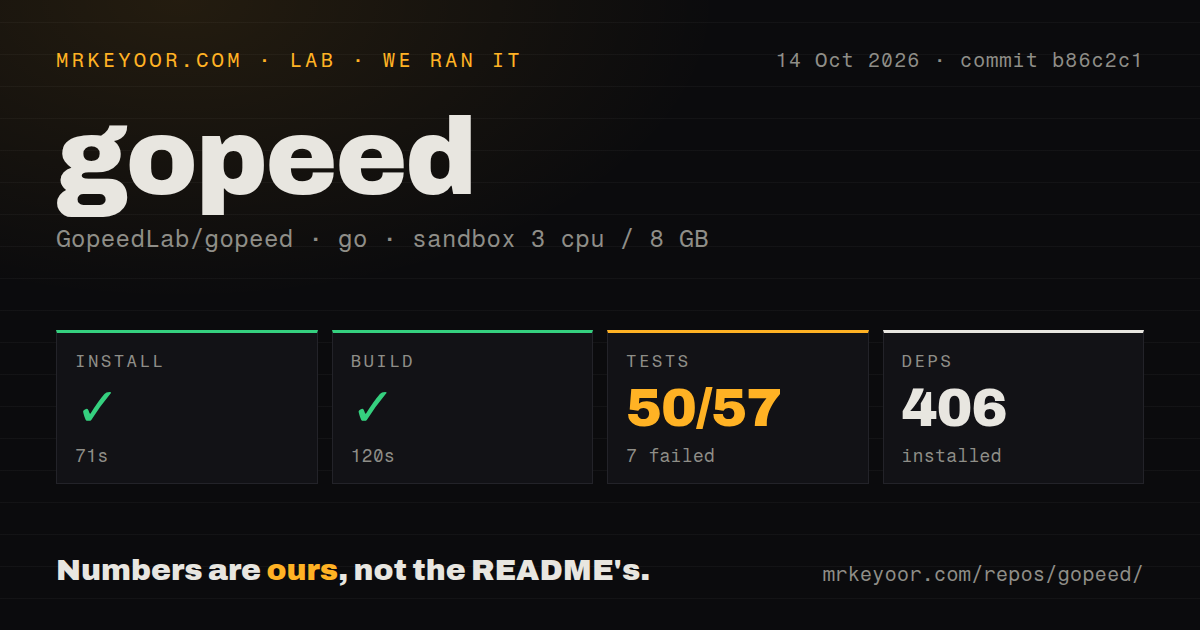Click the 71s install duration
Screen dimensions: 1200x630
[x=91, y=456]
